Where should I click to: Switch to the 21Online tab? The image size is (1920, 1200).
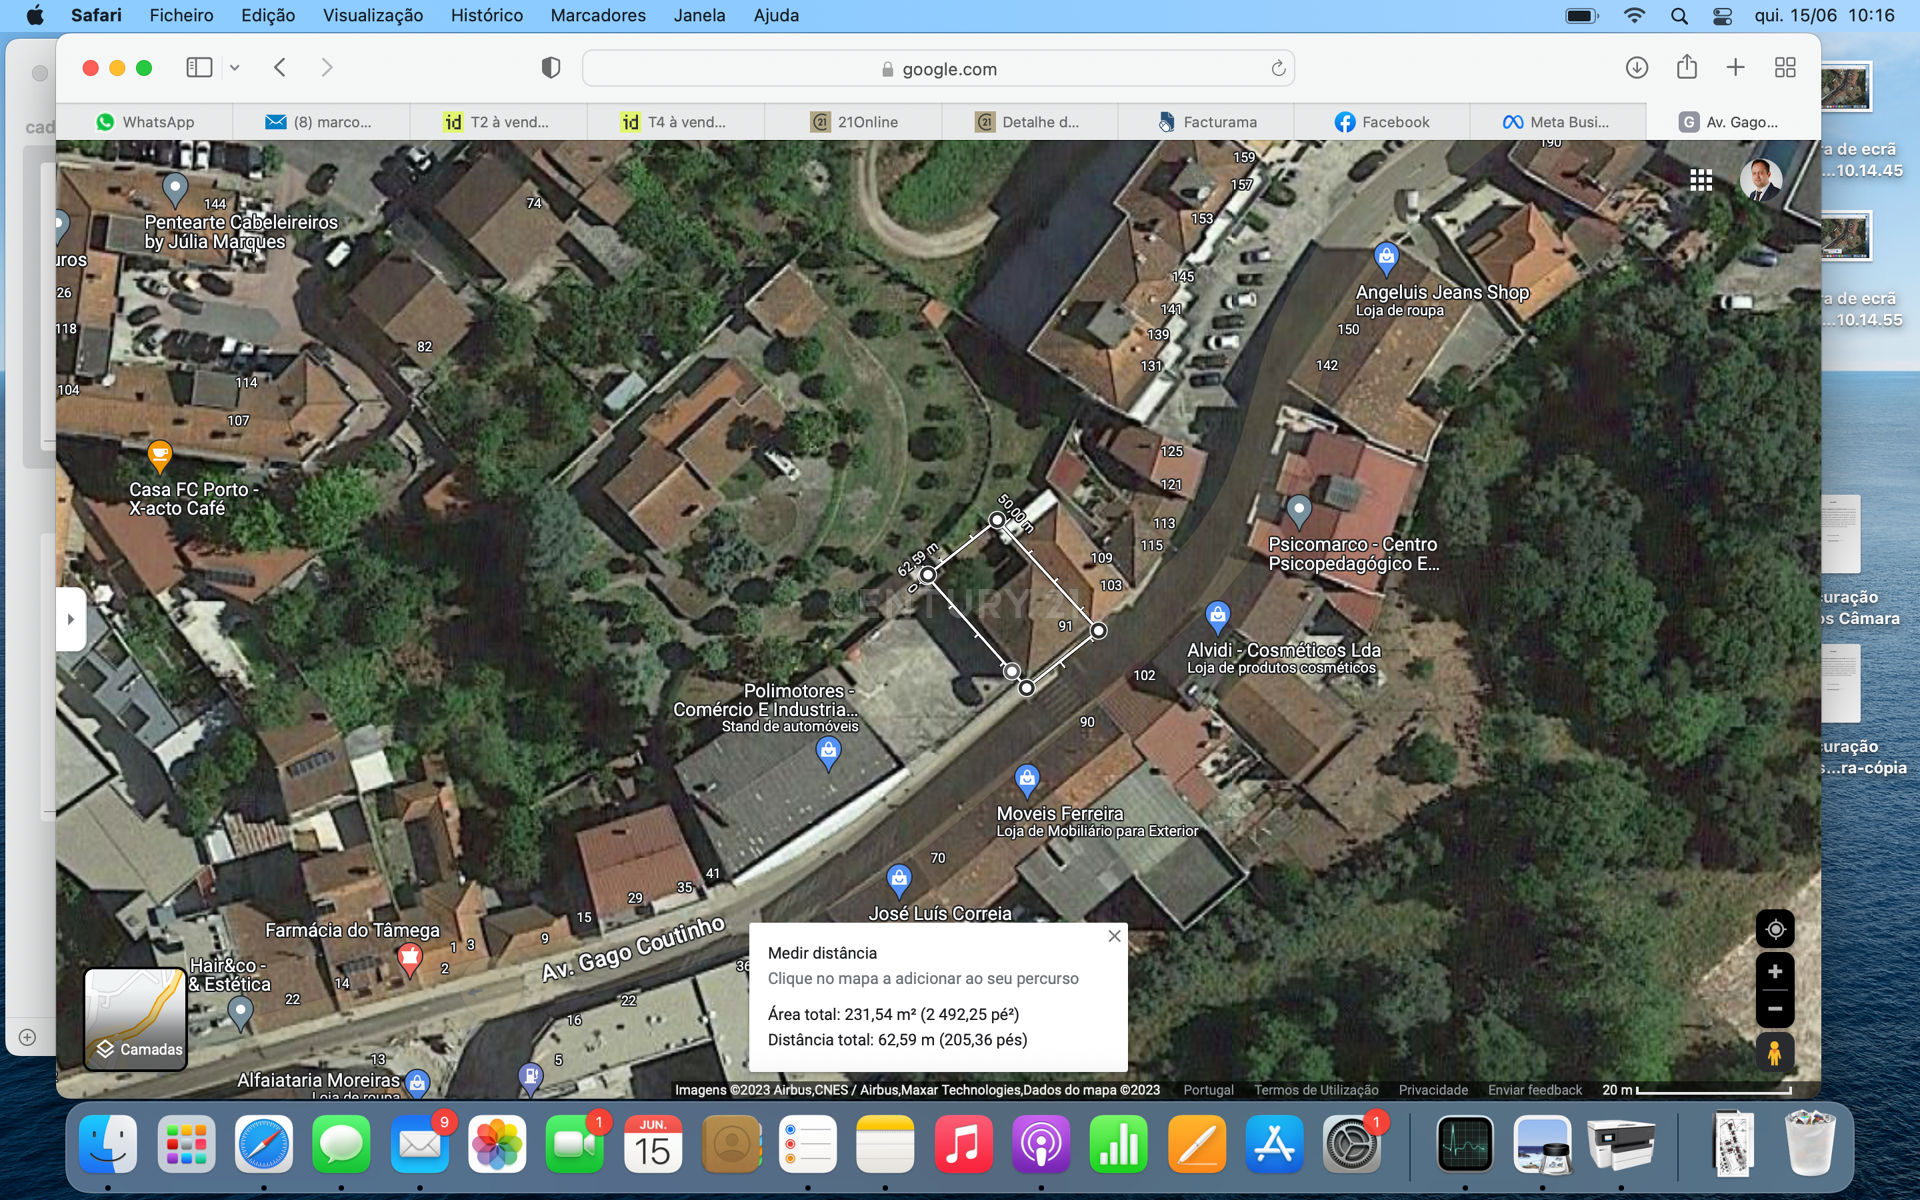click(x=853, y=122)
